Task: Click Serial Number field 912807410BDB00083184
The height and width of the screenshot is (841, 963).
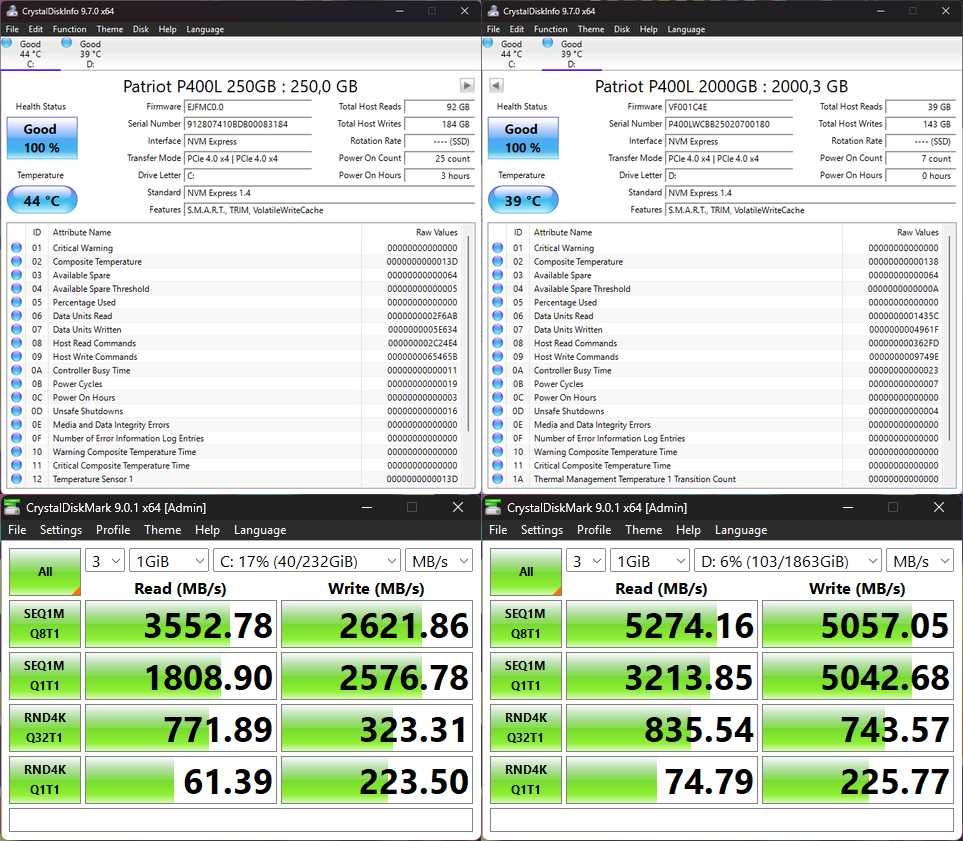Action: click(x=248, y=124)
